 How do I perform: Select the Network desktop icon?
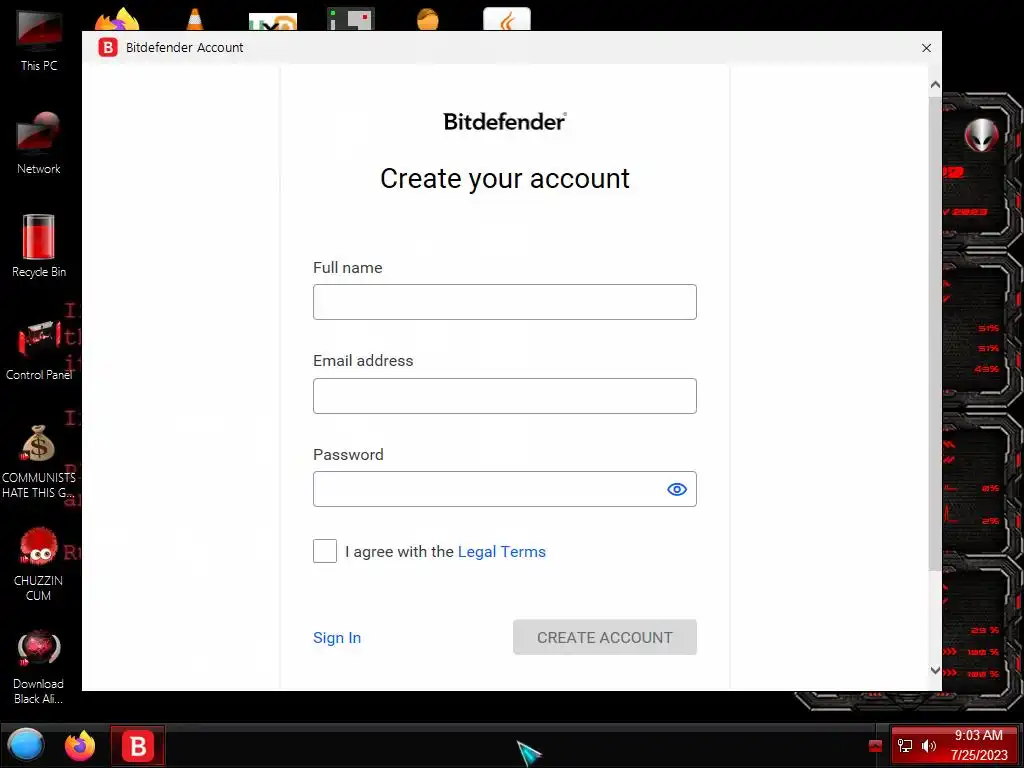(39, 144)
